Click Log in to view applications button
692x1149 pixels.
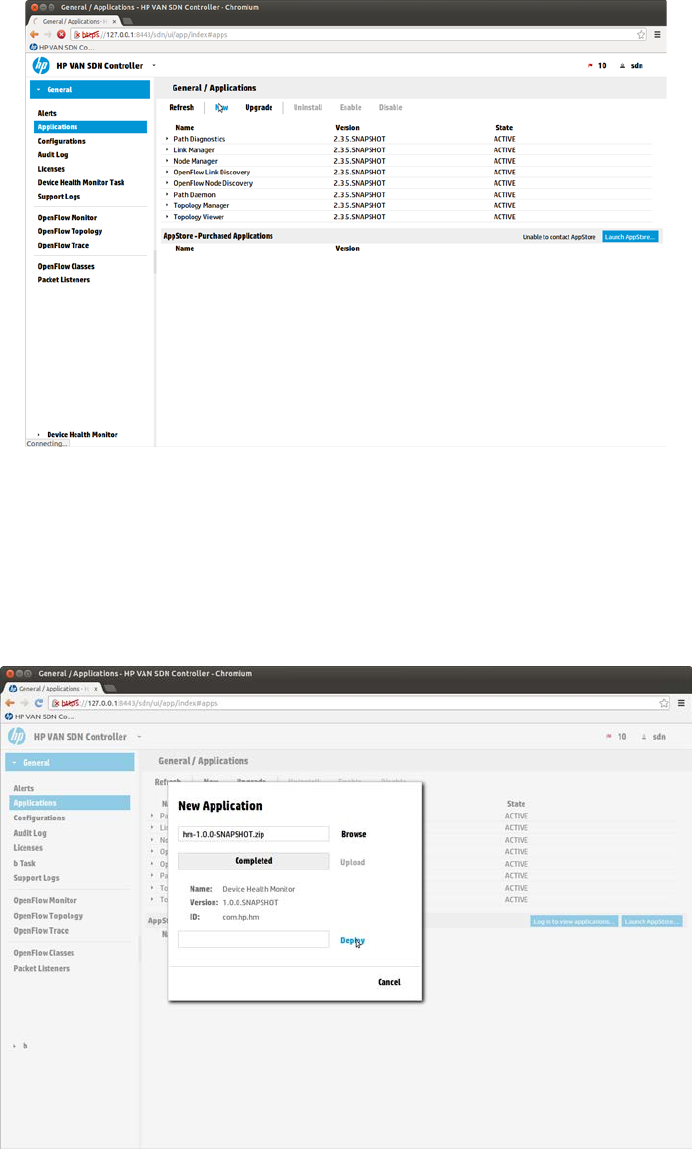pyautogui.click(x=575, y=921)
